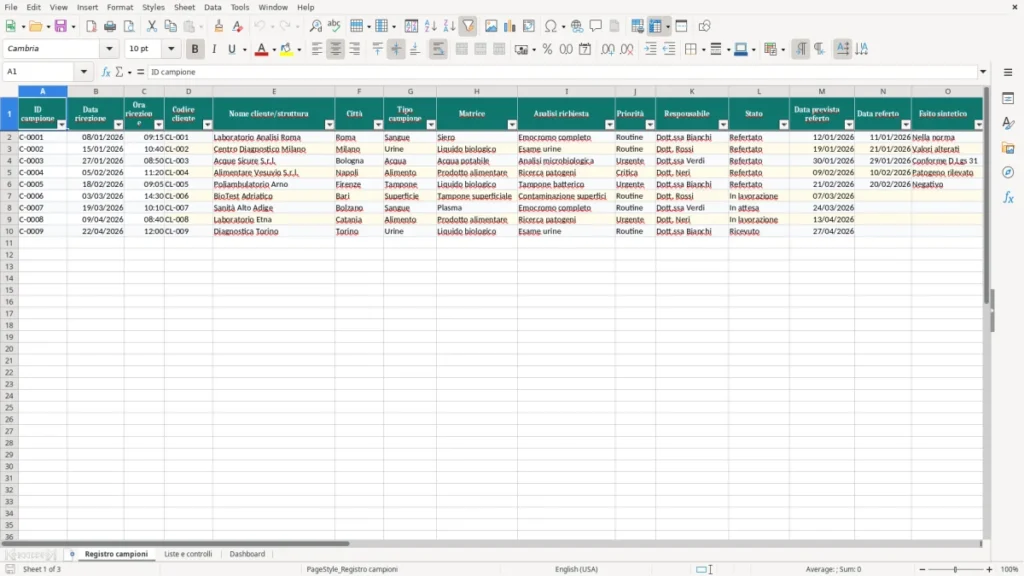Image resolution: width=1024 pixels, height=576 pixels.
Task: Click Sort Ascending icon
Action: 430,26
